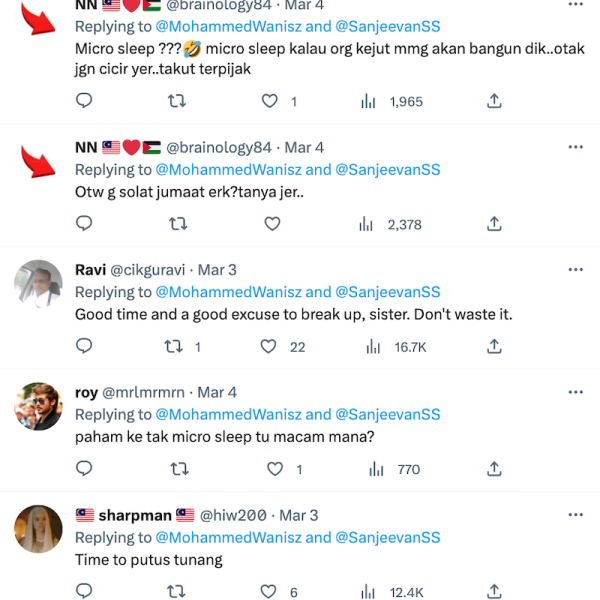Image resolution: width=600 pixels, height=600 pixels.
Task: Open sharpman's profile avatar
Action: pyautogui.click(x=38, y=529)
